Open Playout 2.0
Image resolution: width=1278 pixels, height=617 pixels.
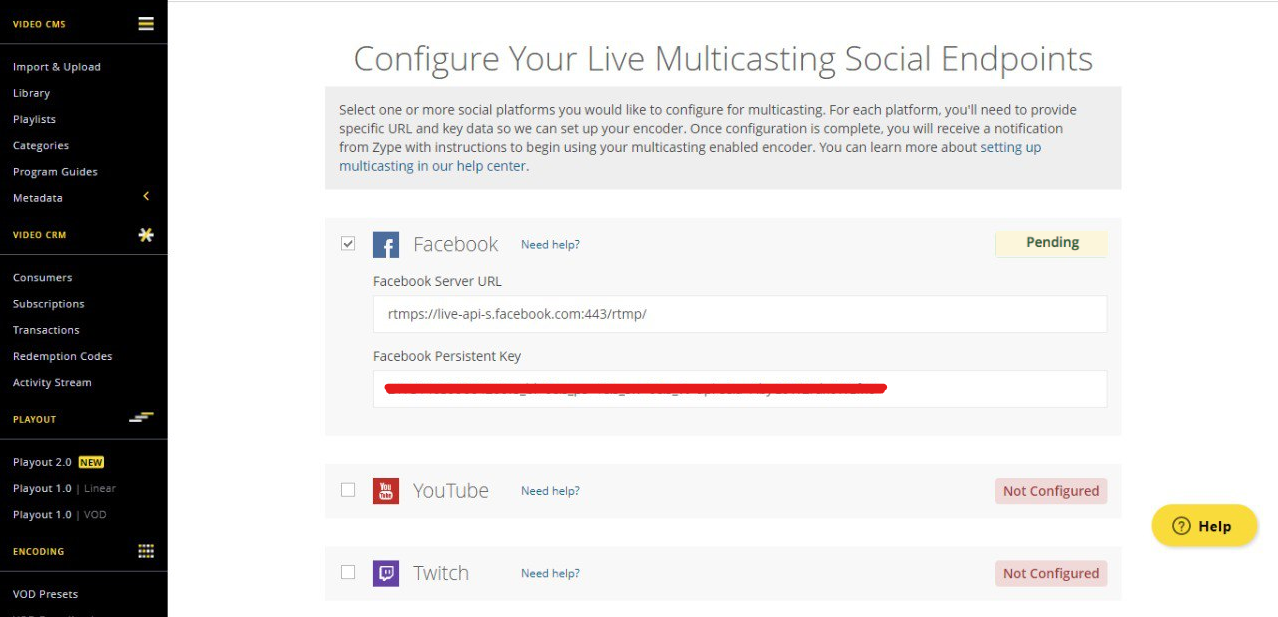click(42, 462)
